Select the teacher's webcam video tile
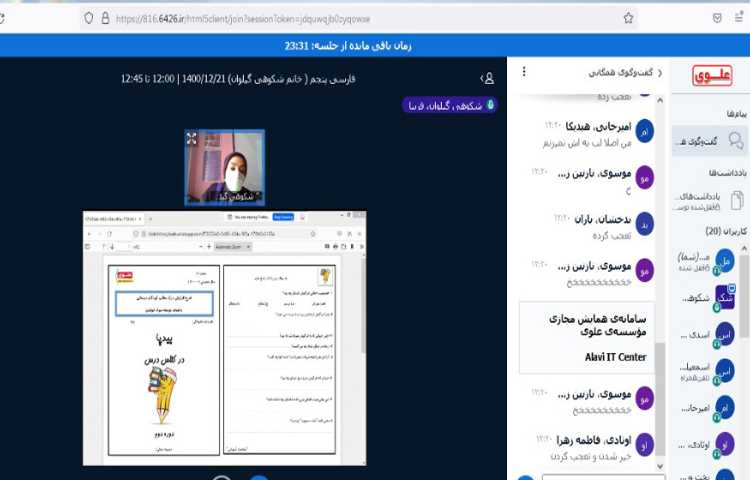 point(224,167)
